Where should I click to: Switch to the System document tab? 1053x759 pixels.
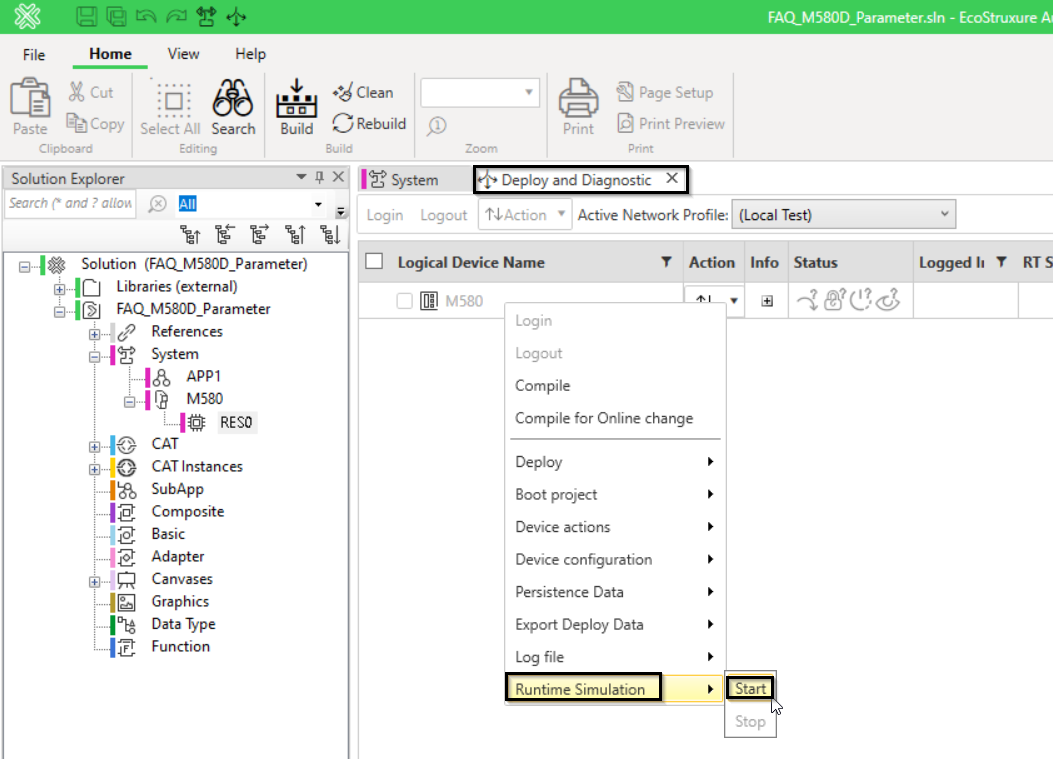[415, 180]
